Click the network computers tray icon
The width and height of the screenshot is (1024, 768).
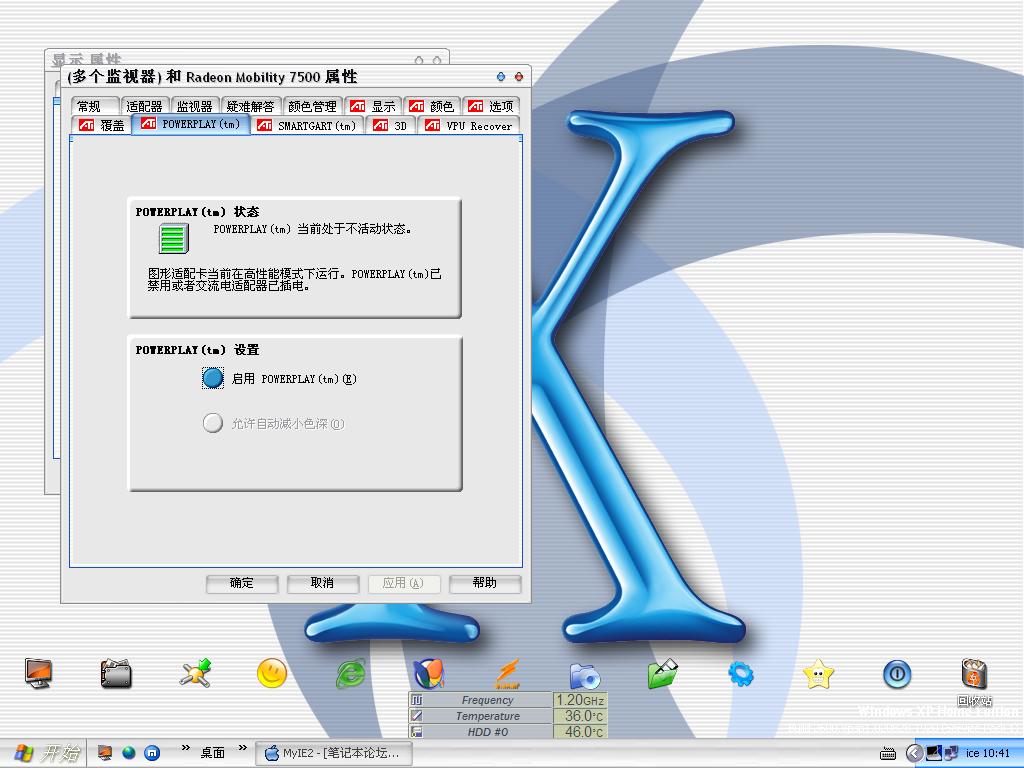tap(951, 753)
